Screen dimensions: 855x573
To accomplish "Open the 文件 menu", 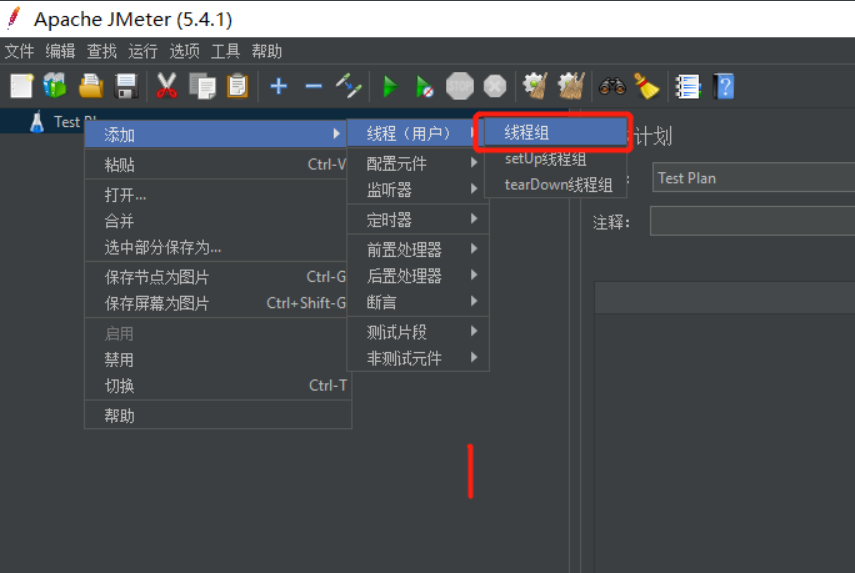I will (x=20, y=52).
